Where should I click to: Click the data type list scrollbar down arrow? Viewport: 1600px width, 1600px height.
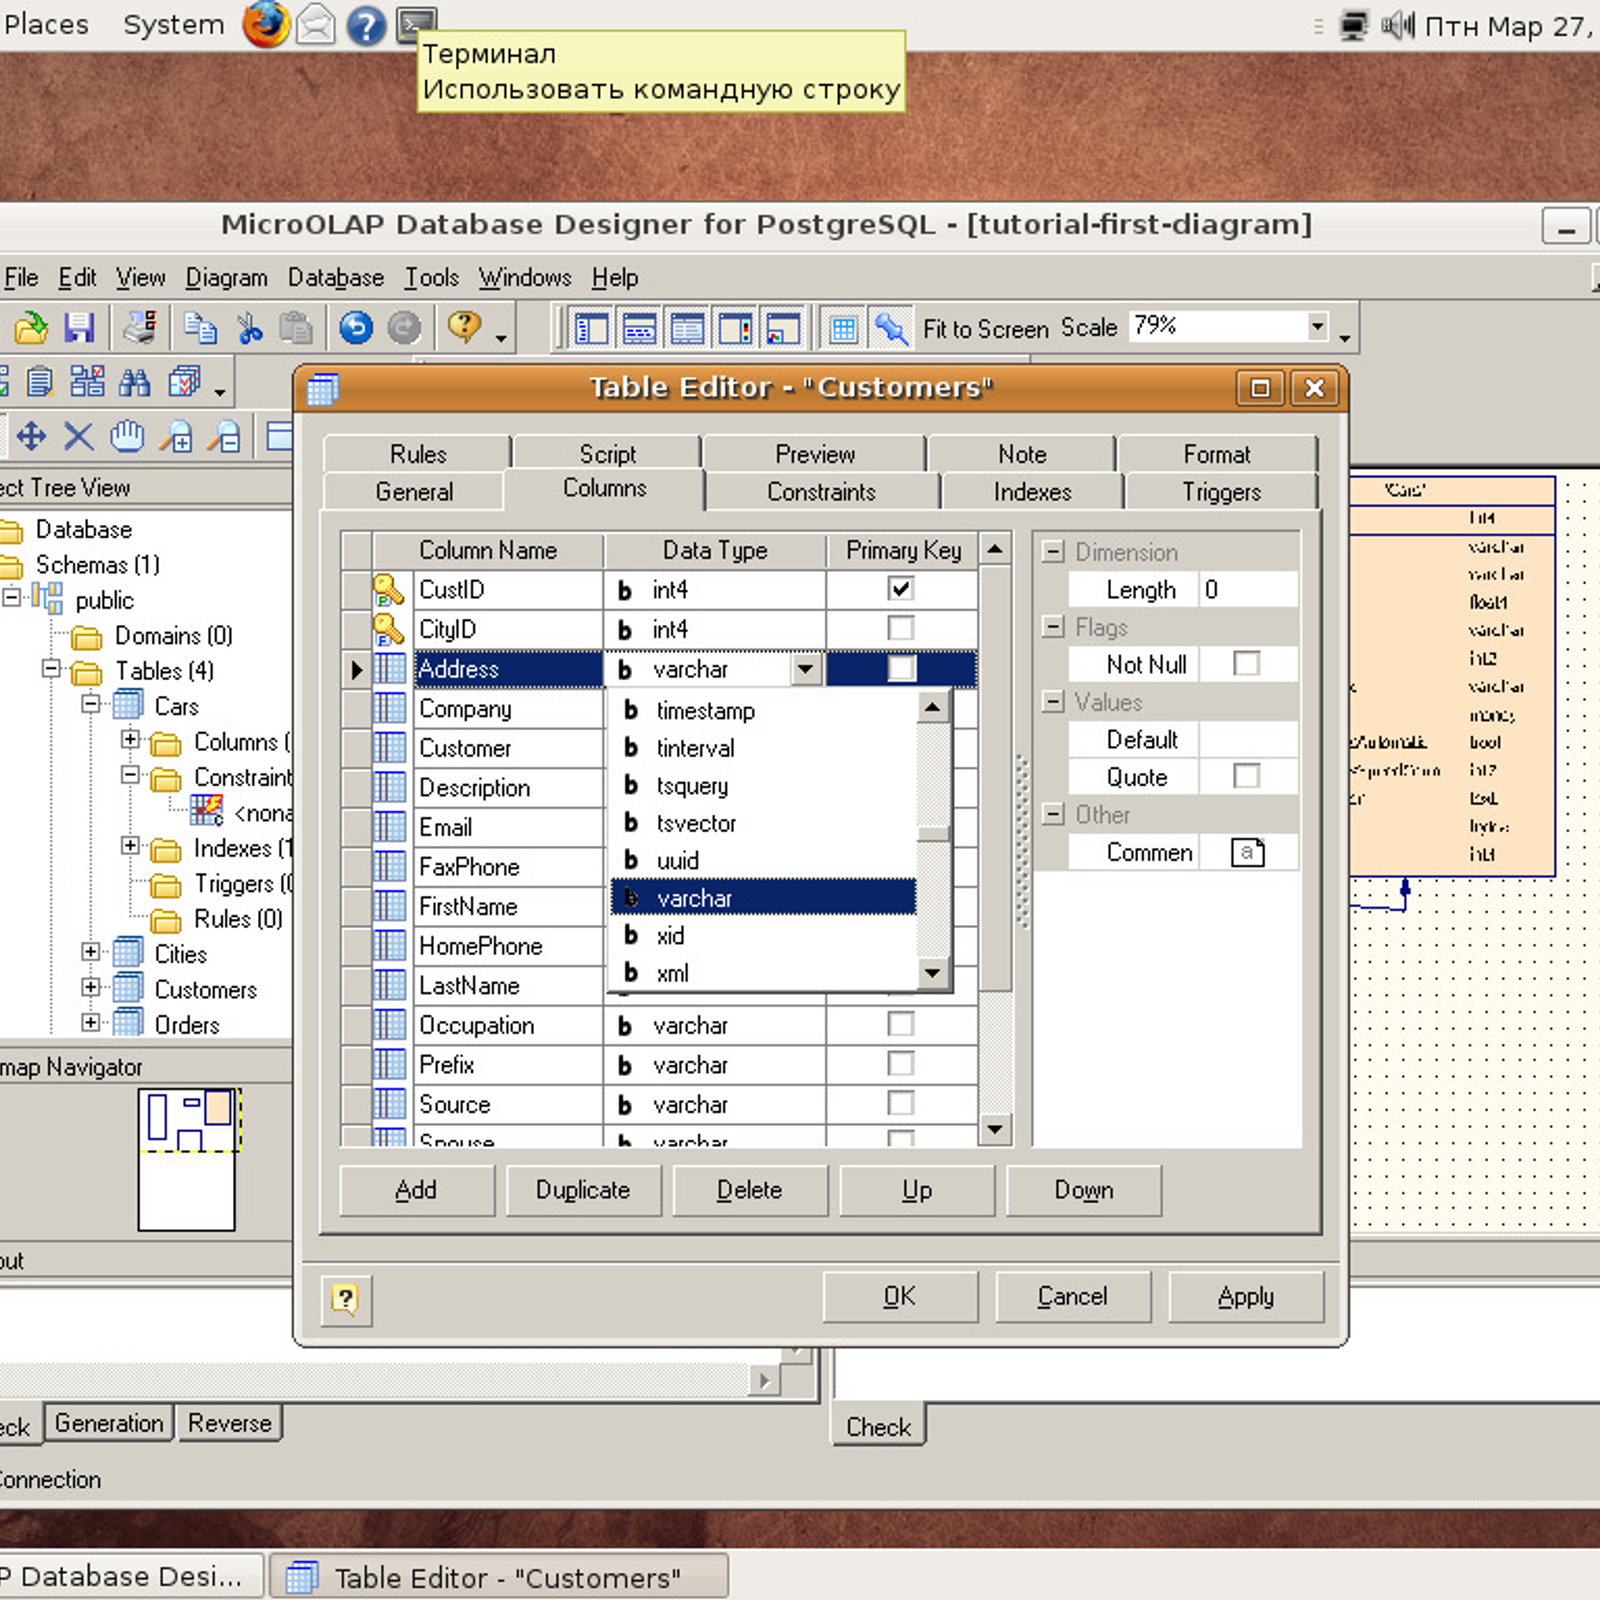point(933,972)
